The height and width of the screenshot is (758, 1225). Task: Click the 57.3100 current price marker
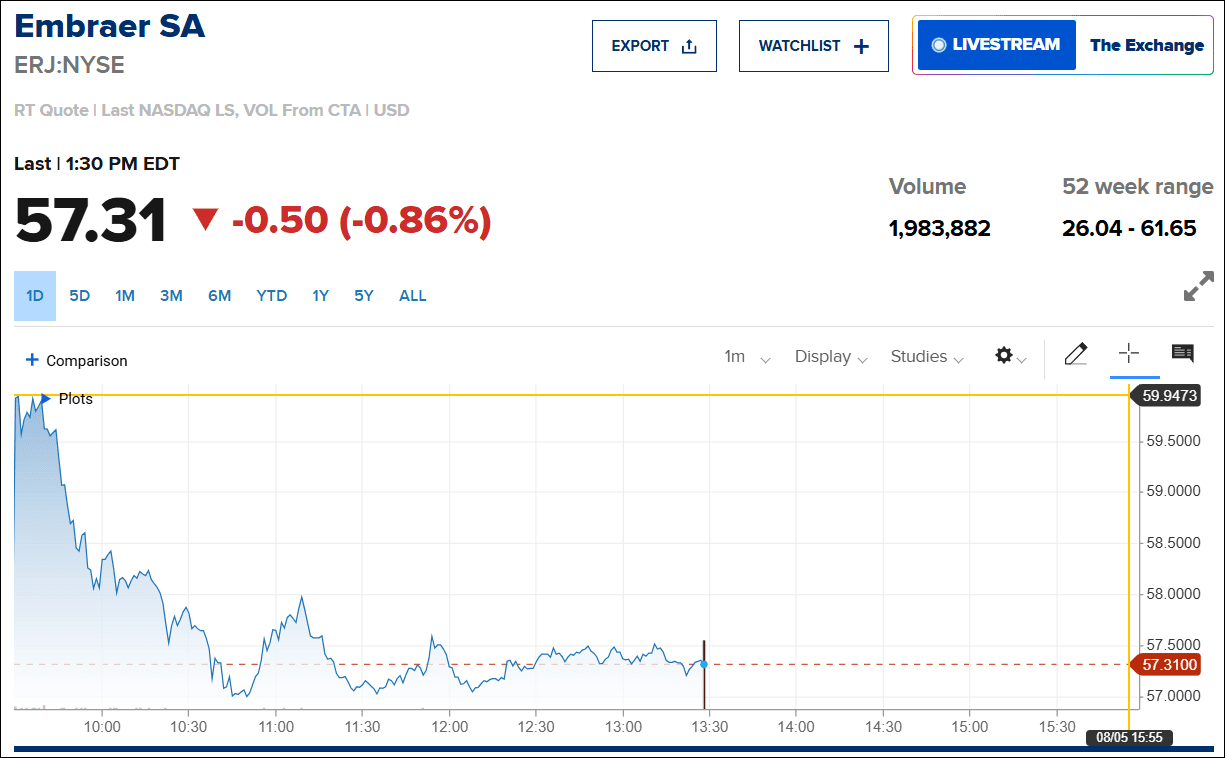click(x=1168, y=664)
